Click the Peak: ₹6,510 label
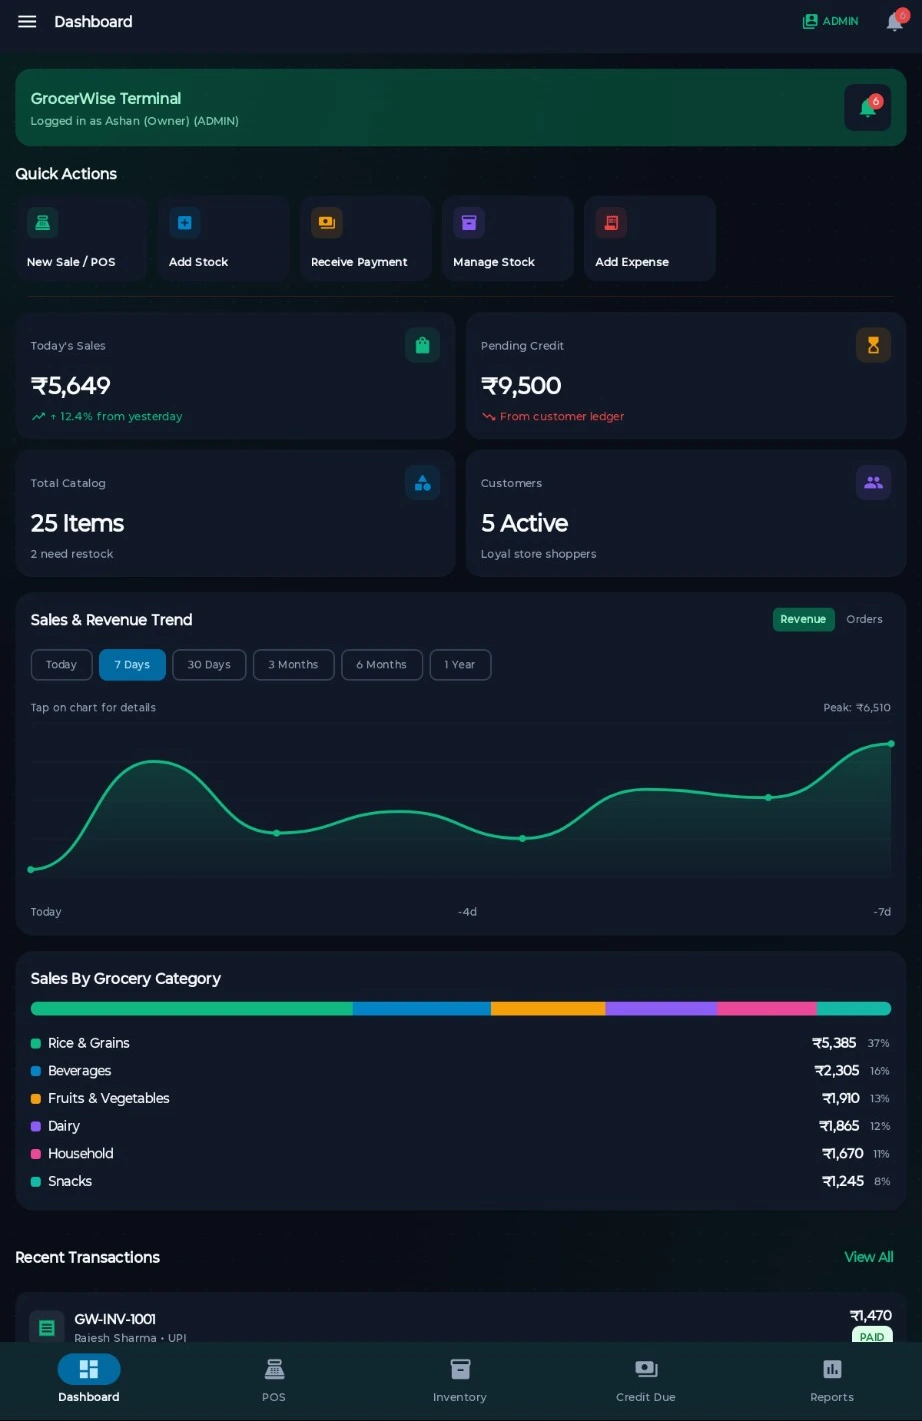This screenshot has height=1421, width=922. [x=857, y=707]
